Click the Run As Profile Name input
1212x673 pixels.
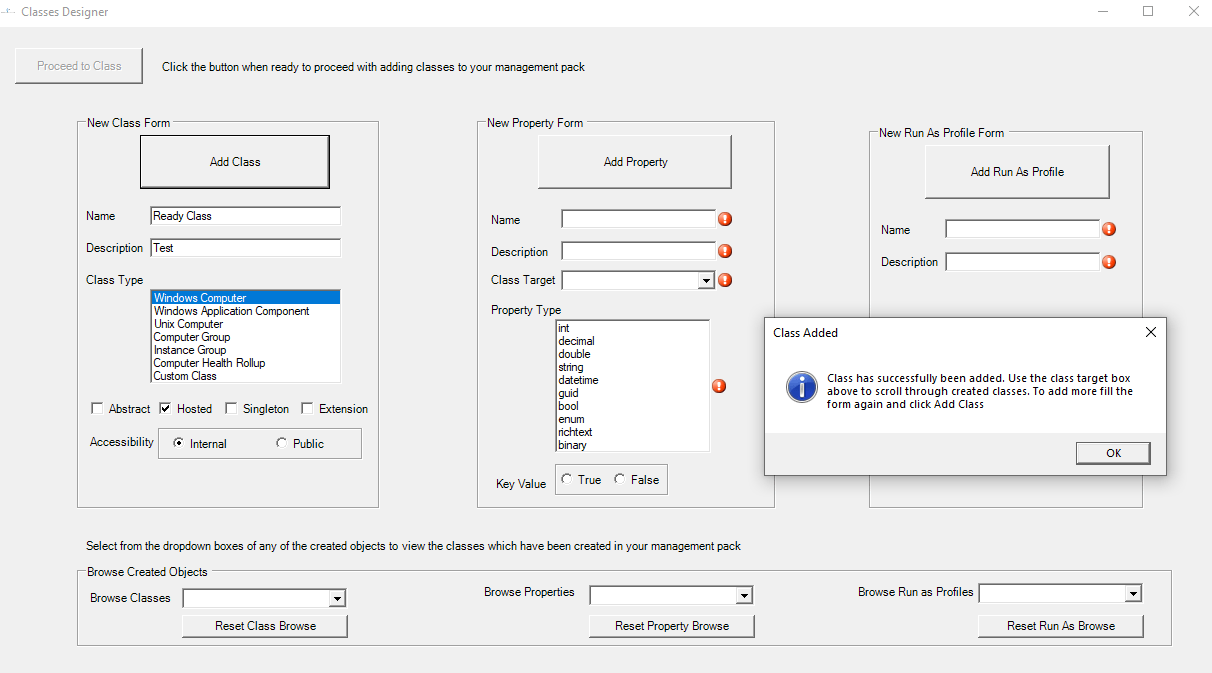(x=1022, y=229)
